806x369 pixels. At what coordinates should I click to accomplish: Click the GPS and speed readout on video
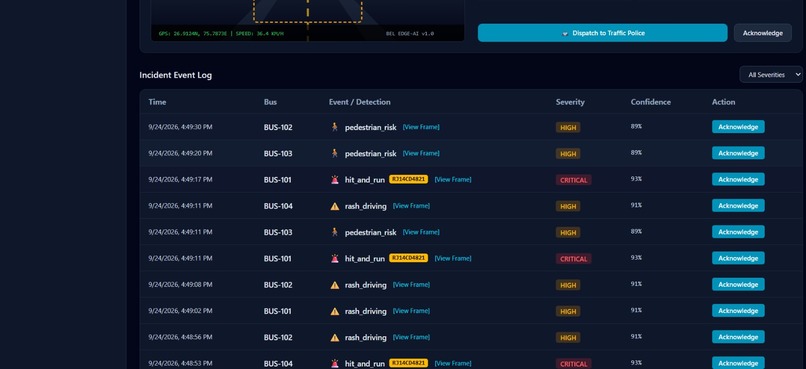pos(221,33)
